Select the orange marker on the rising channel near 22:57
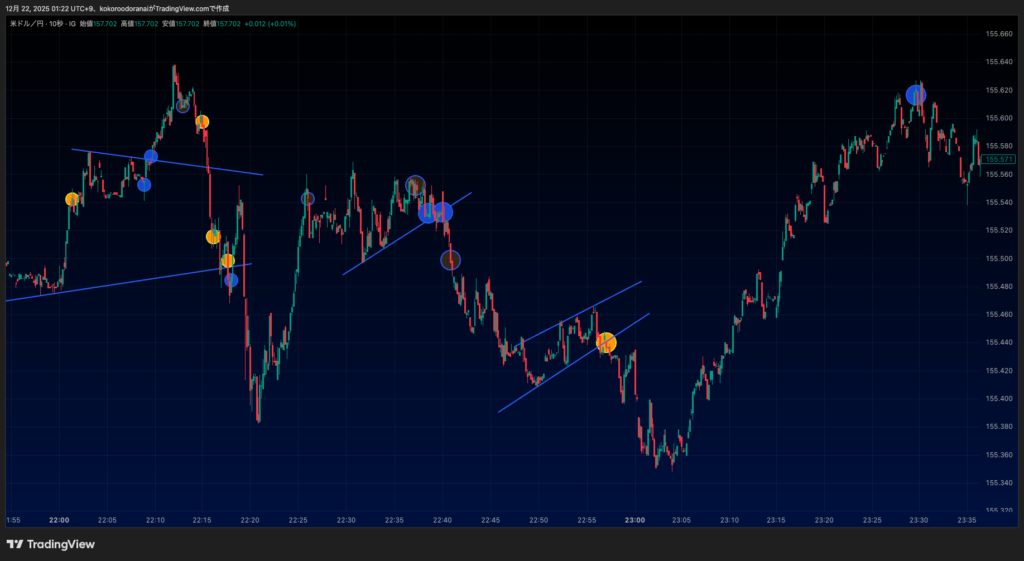This screenshot has width=1024, height=561. (x=606, y=343)
